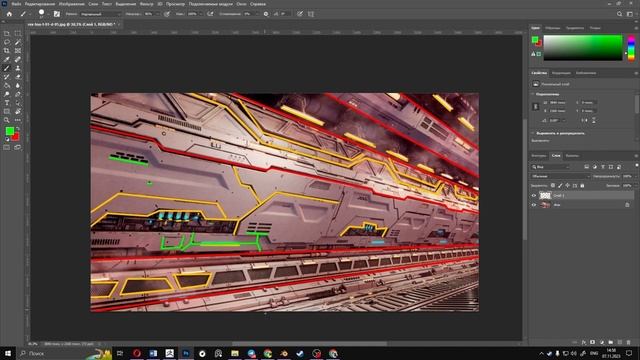Select the Path Selection tool
This screenshot has width=640, height=360.
(18, 103)
